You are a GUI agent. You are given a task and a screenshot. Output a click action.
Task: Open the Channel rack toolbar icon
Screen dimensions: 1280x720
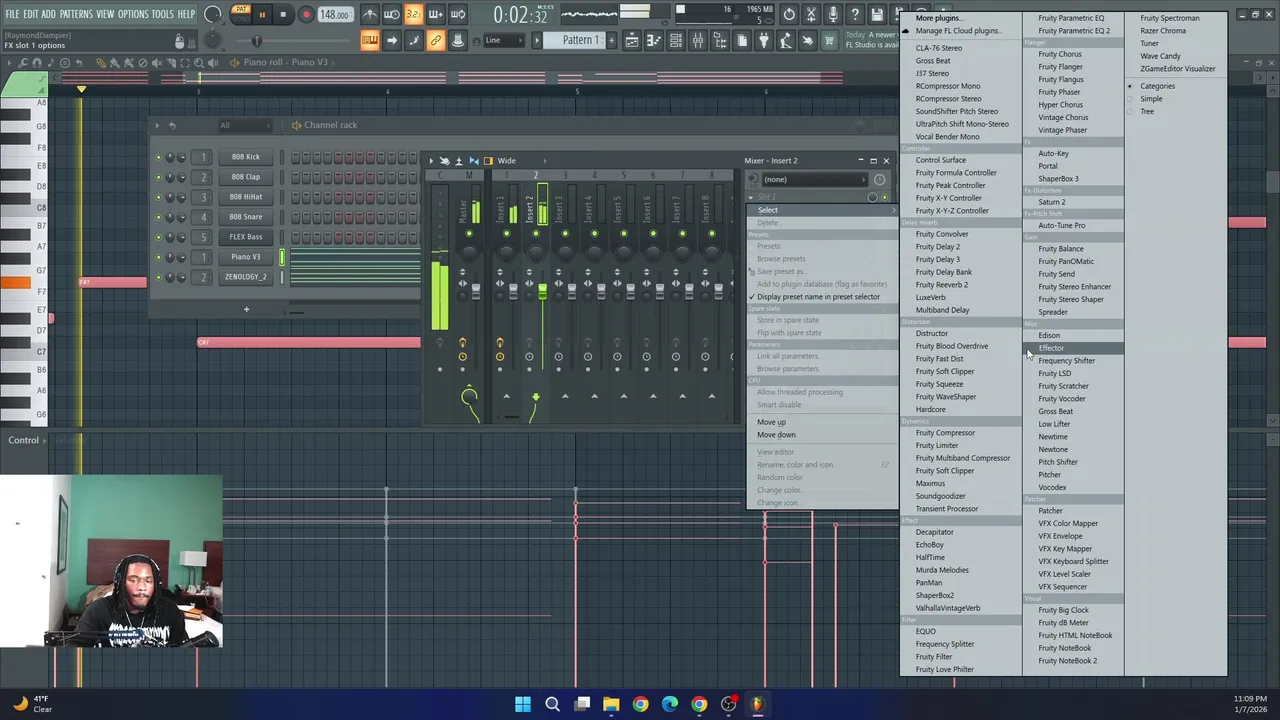[x=676, y=40]
